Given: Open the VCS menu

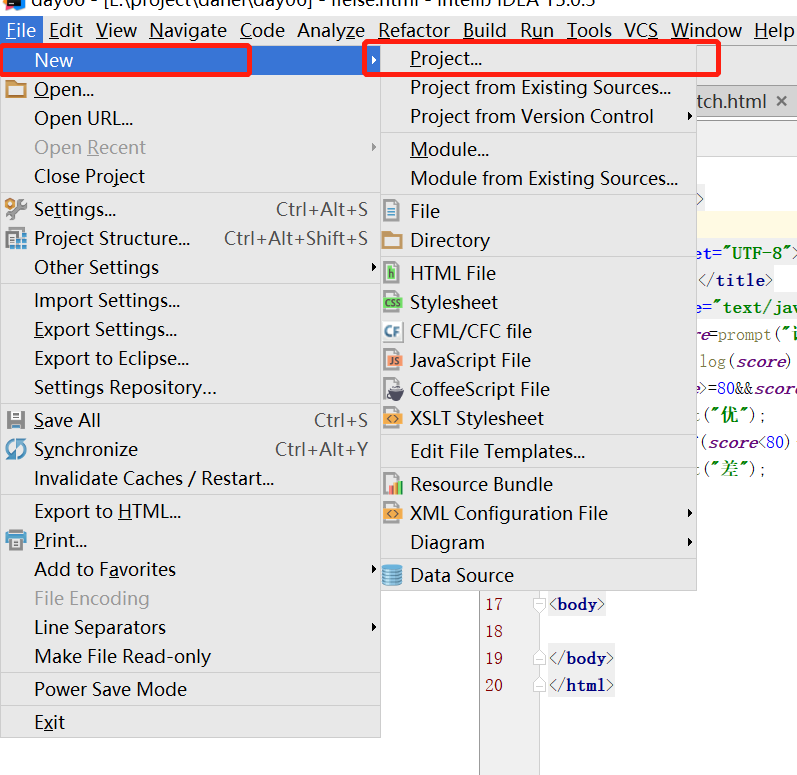Looking at the screenshot, I should click(x=641, y=30).
